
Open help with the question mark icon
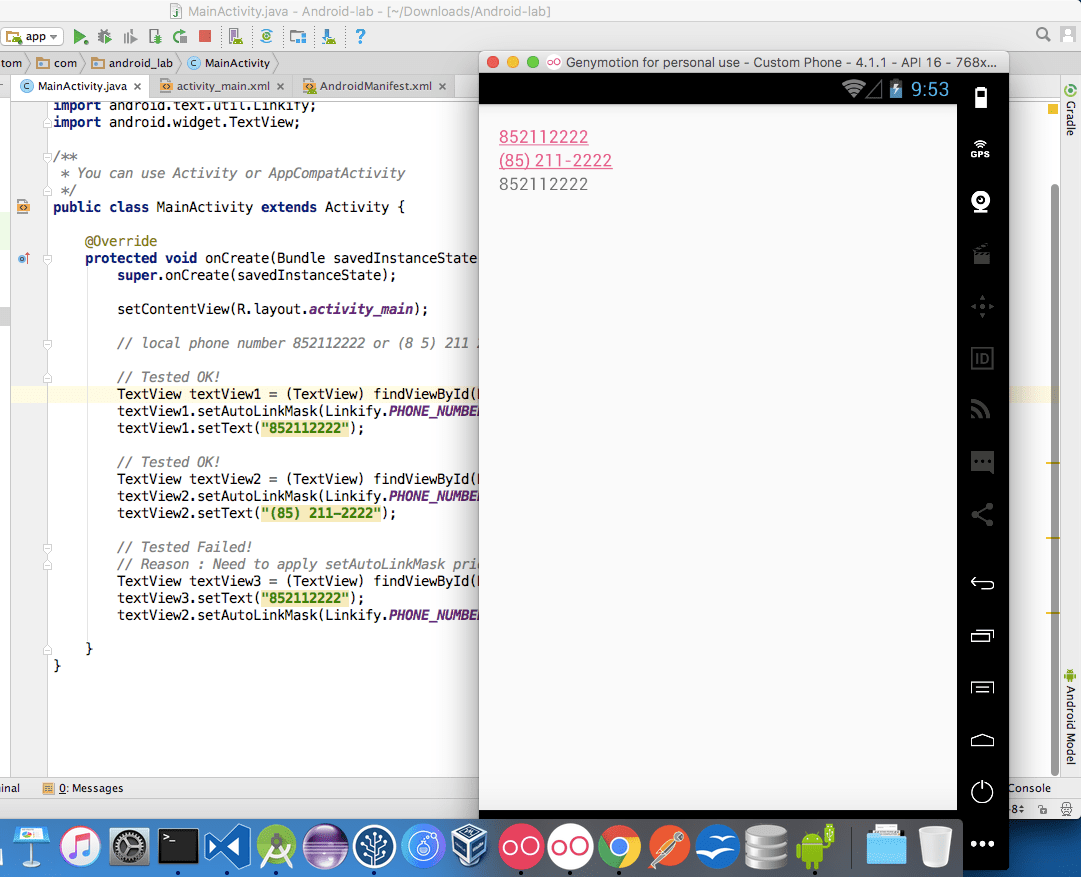360,37
